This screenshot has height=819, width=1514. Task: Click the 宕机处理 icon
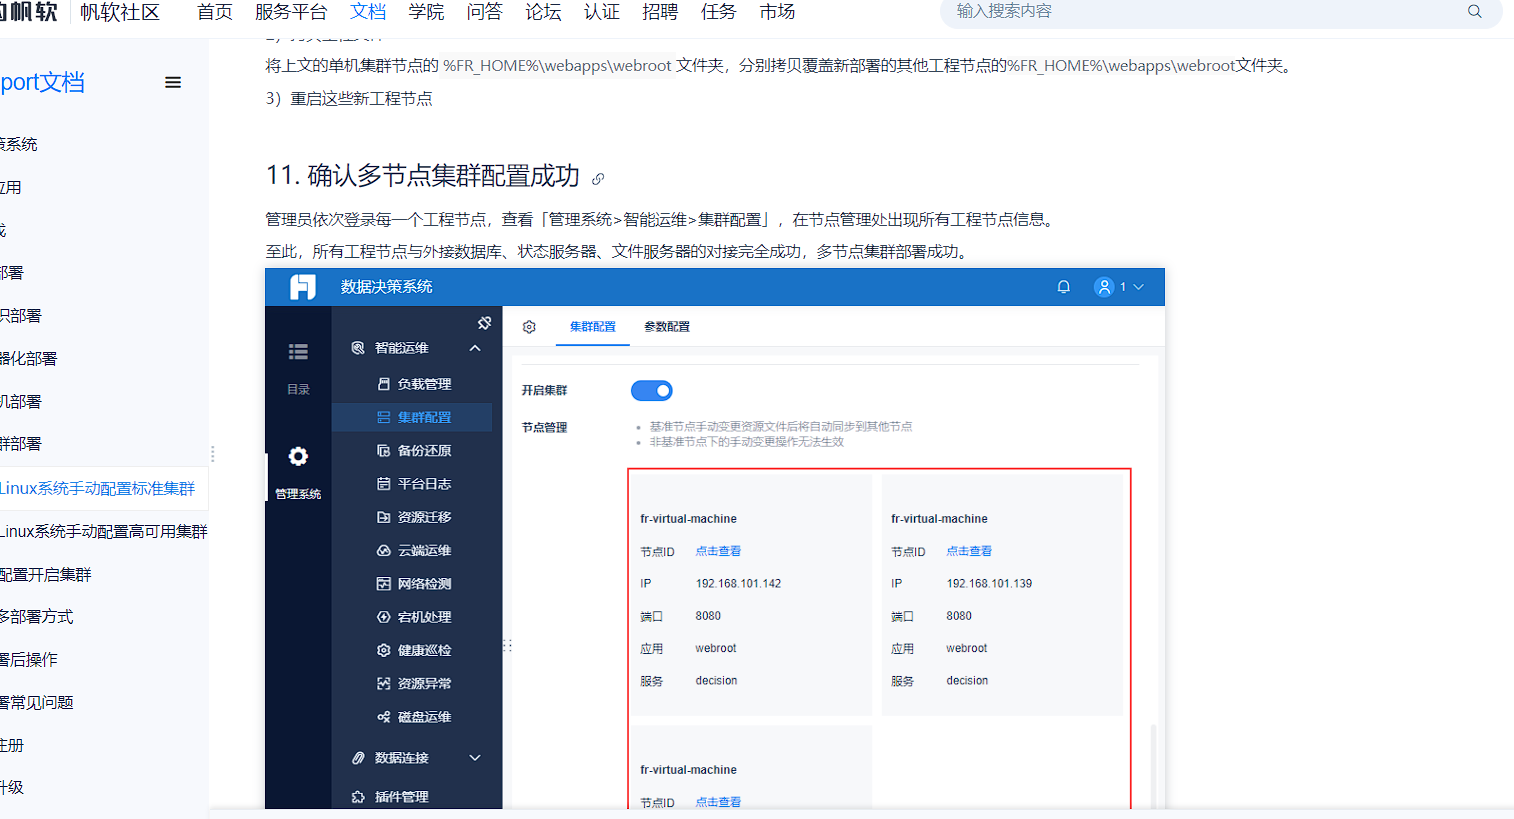coord(383,617)
